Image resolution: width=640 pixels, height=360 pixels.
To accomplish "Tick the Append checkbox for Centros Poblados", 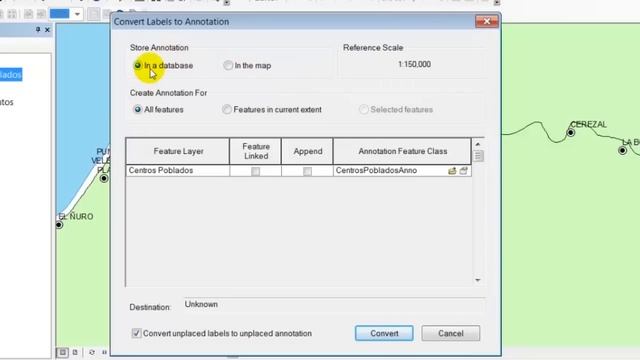I will 307,171.
